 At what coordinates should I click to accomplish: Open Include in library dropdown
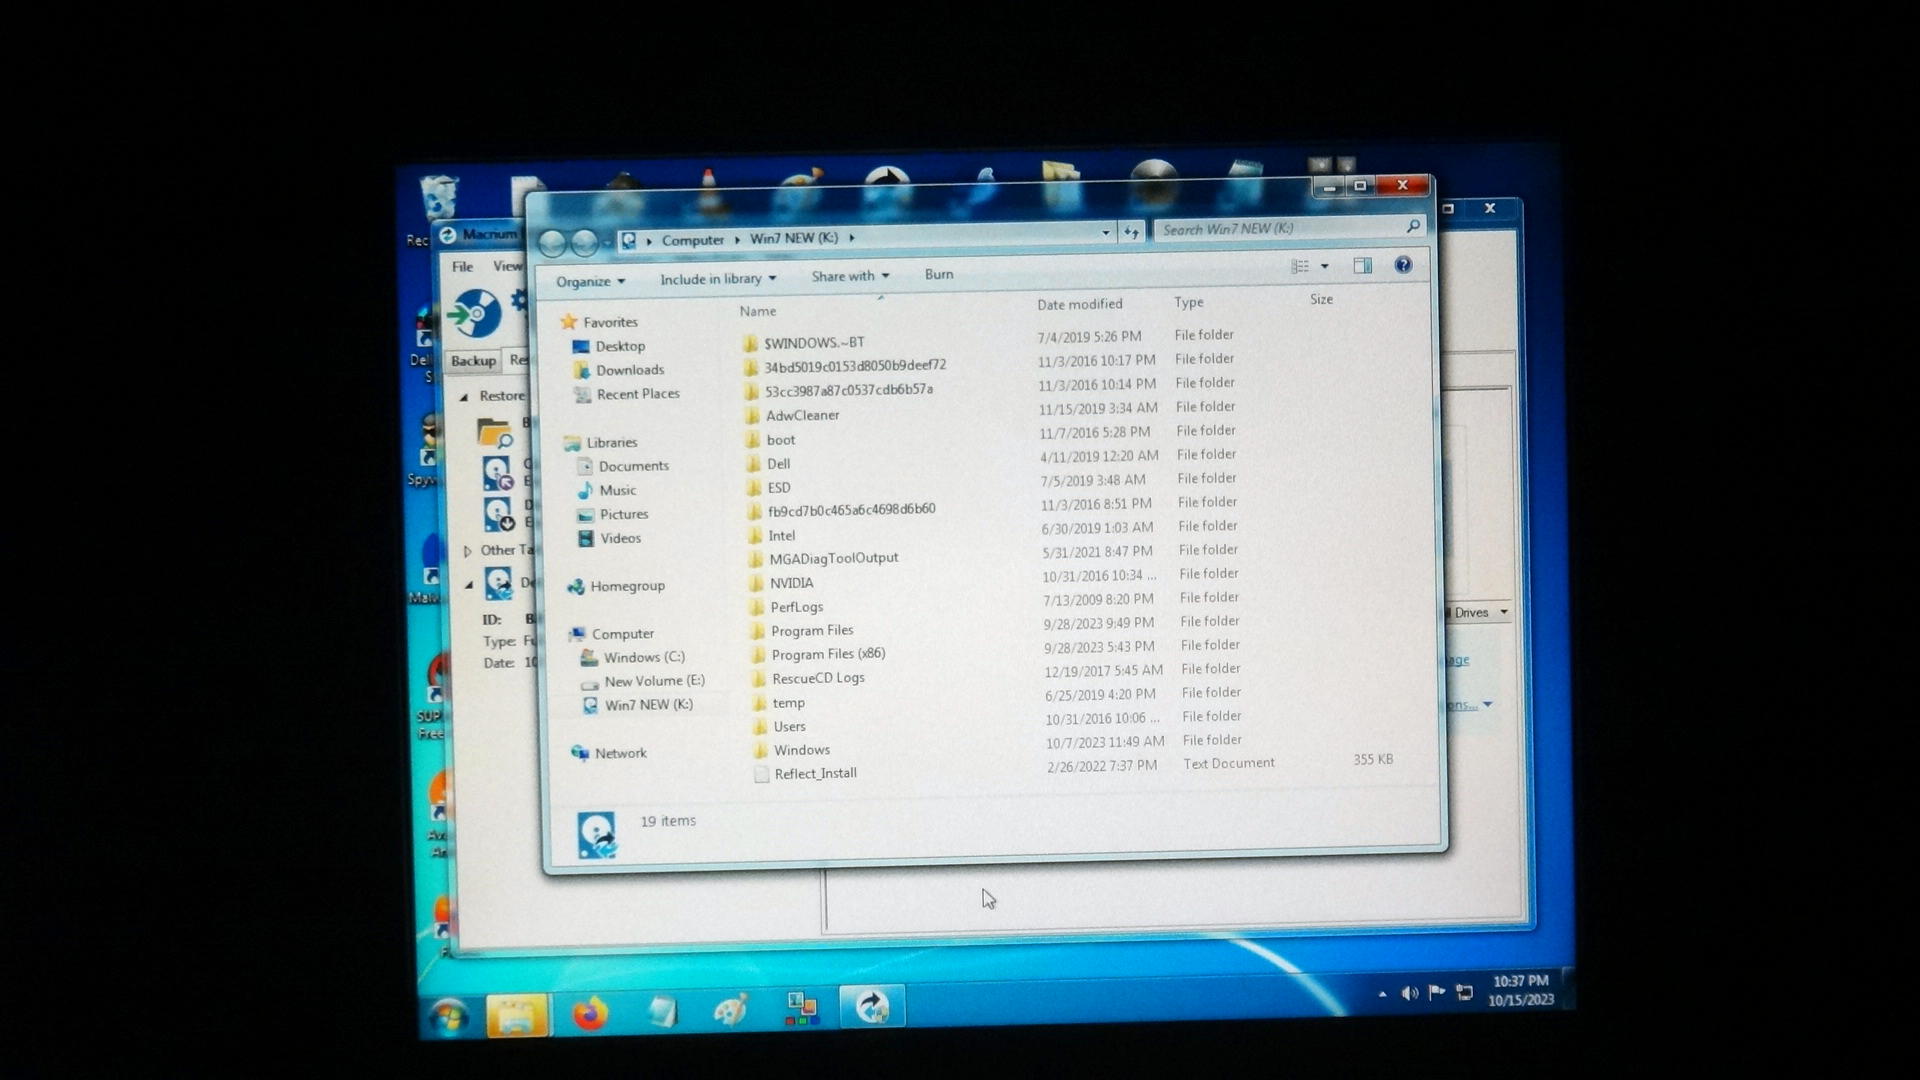[x=717, y=279]
